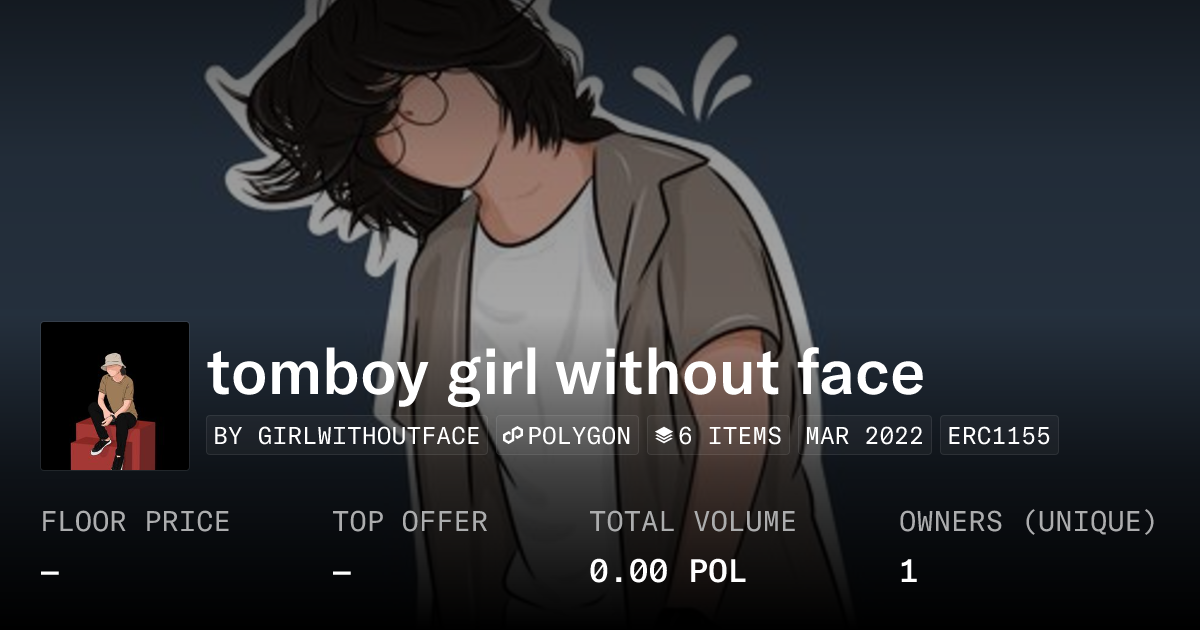This screenshot has height=630, width=1200.
Task: Click the OWNERS (UNIQUE) label
Action: tap(1028, 522)
